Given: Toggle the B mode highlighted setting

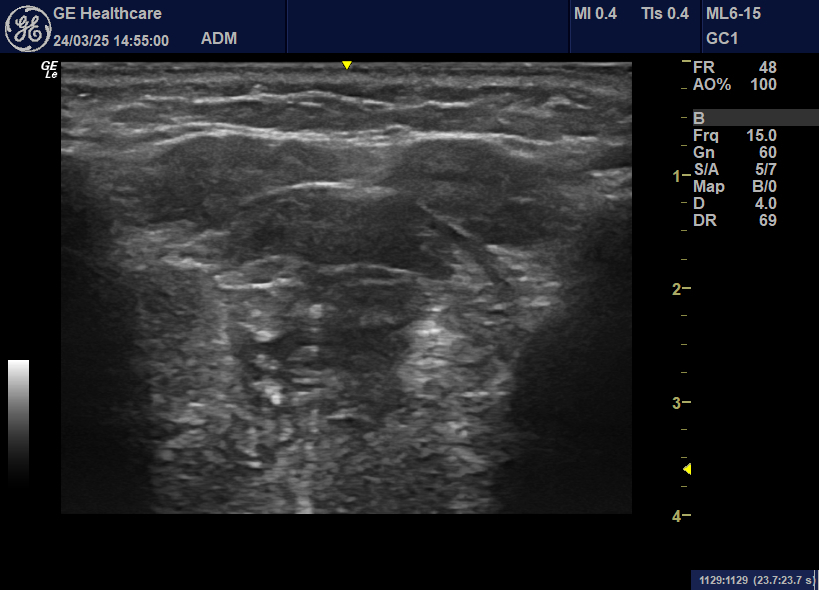Looking at the screenshot, I should coord(735,118).
